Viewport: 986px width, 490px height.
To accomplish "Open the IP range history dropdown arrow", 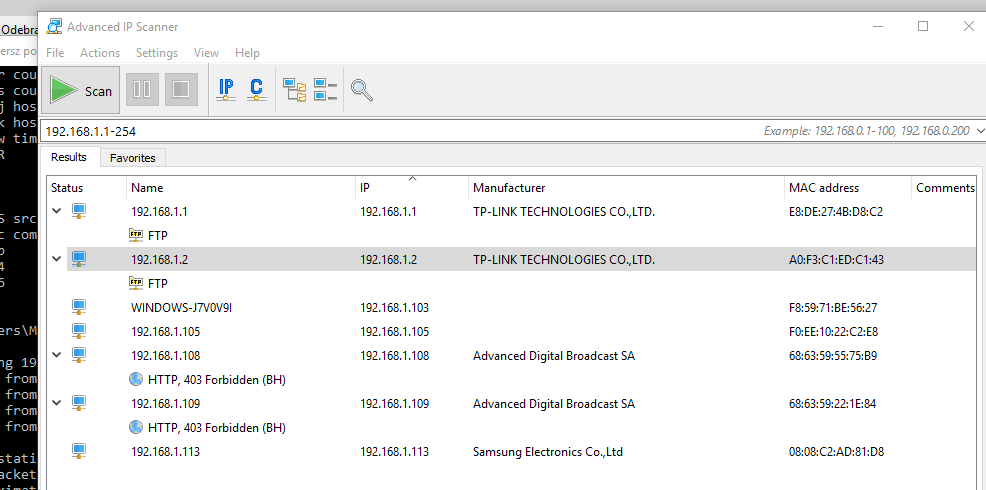I will (979, 131).
